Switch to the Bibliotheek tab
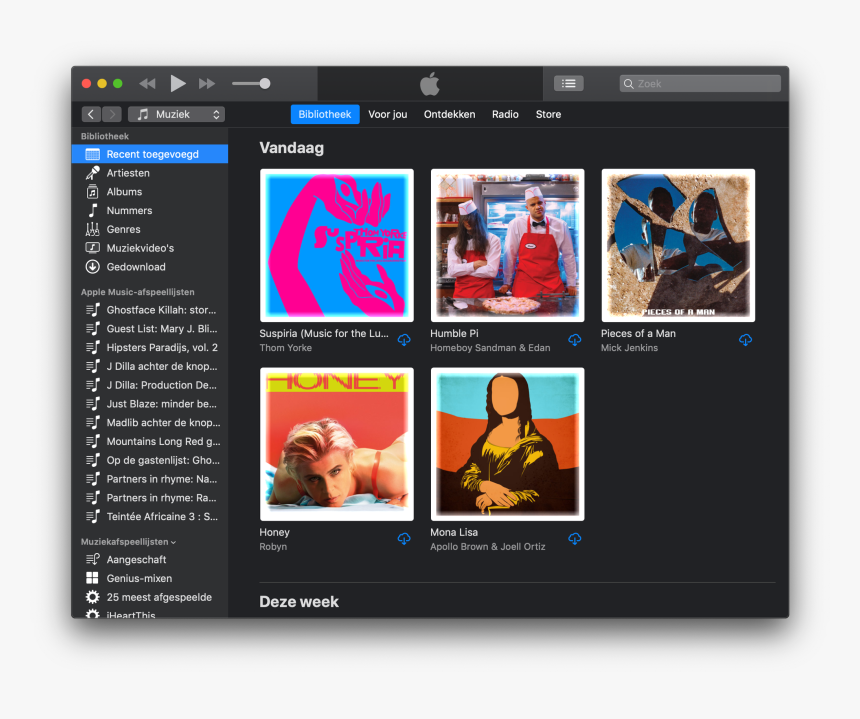 click(x=325, y=114)
